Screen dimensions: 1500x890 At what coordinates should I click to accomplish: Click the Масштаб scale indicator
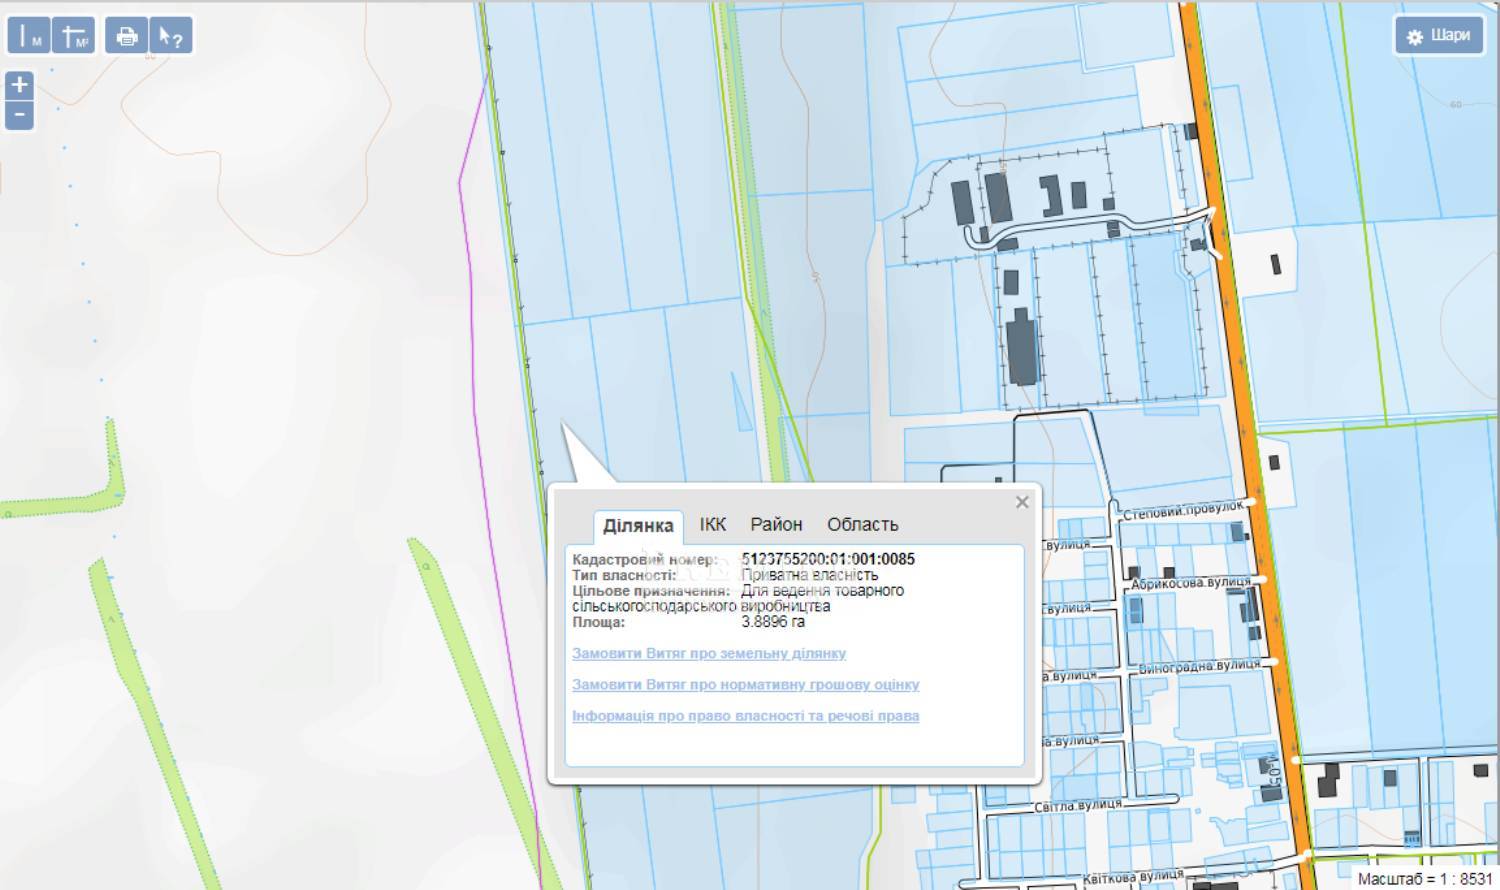(x=1424, y=878)
